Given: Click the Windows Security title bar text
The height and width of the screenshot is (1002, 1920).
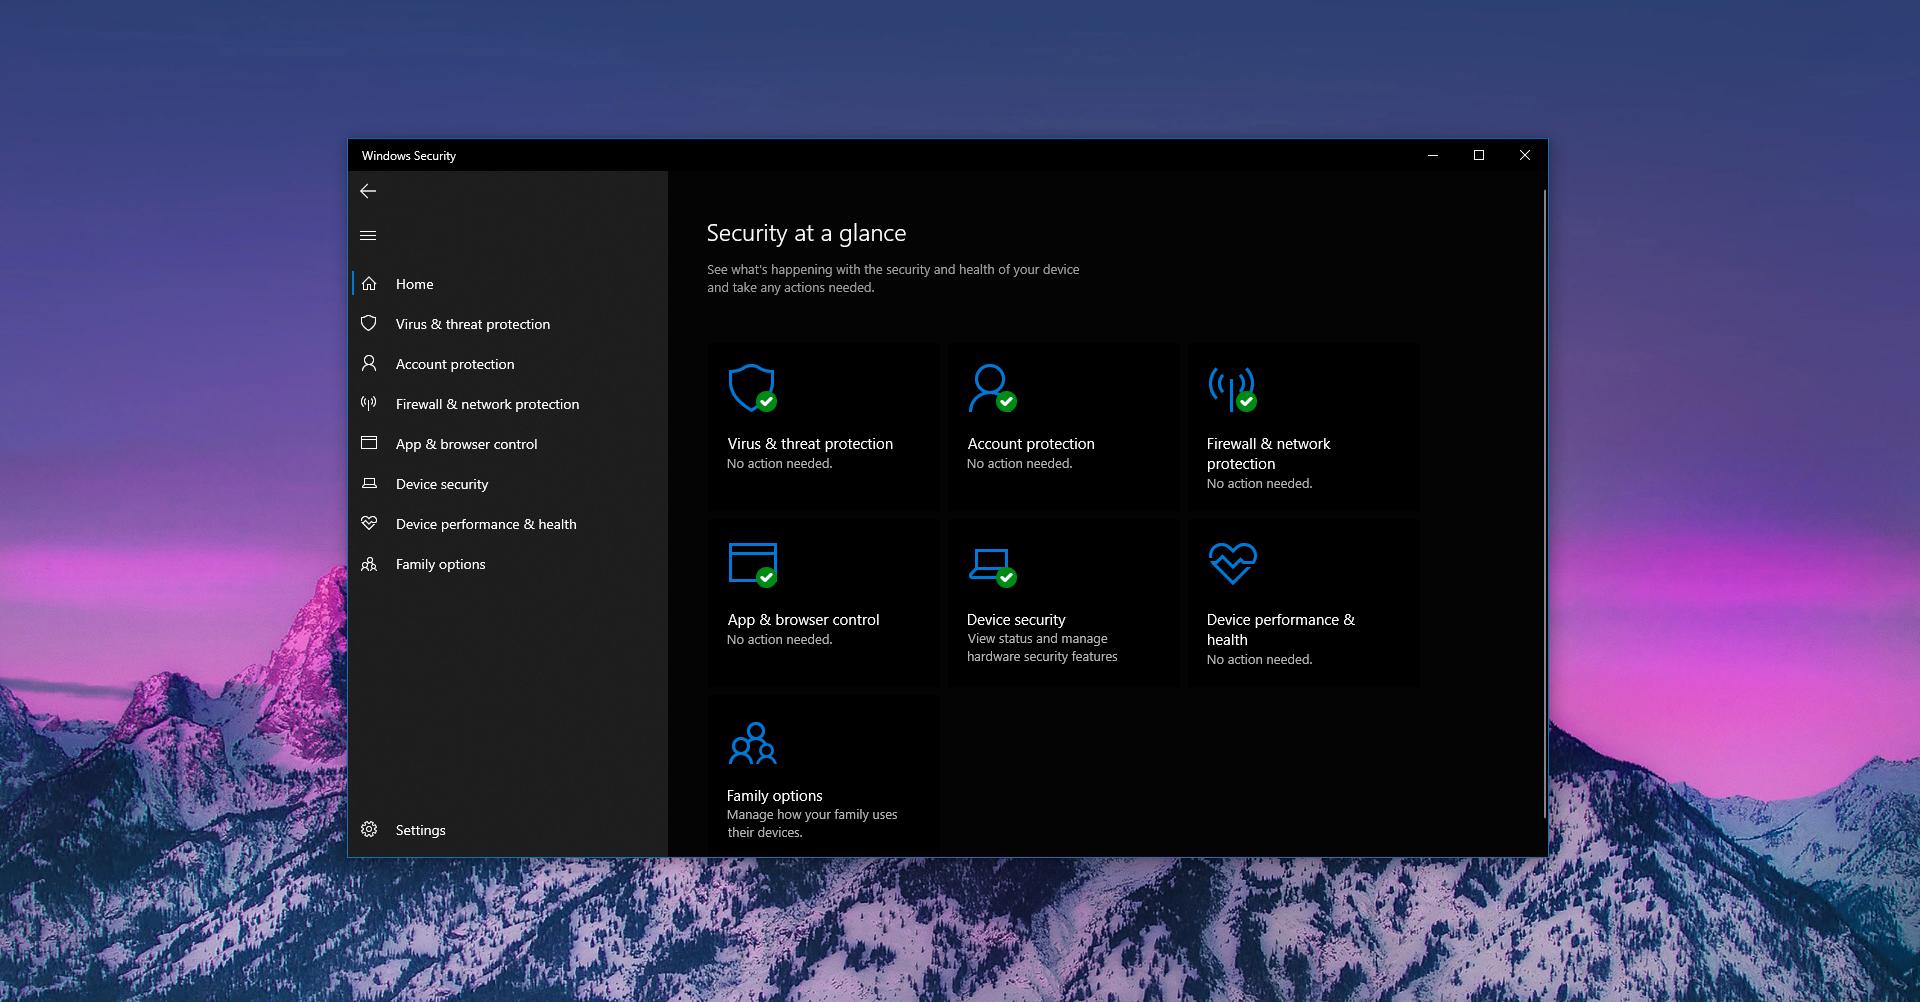Looking at the screenshot, I should coord(408,156).
